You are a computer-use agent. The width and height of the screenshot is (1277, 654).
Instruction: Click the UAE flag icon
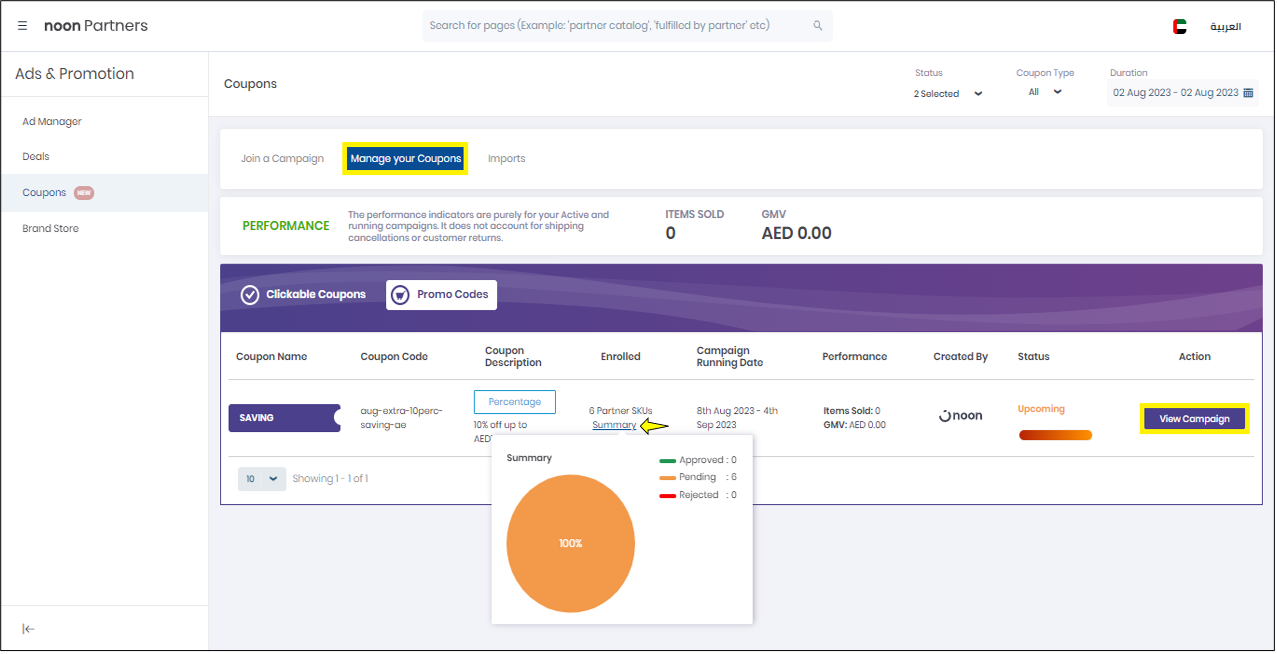(1180, 27)
